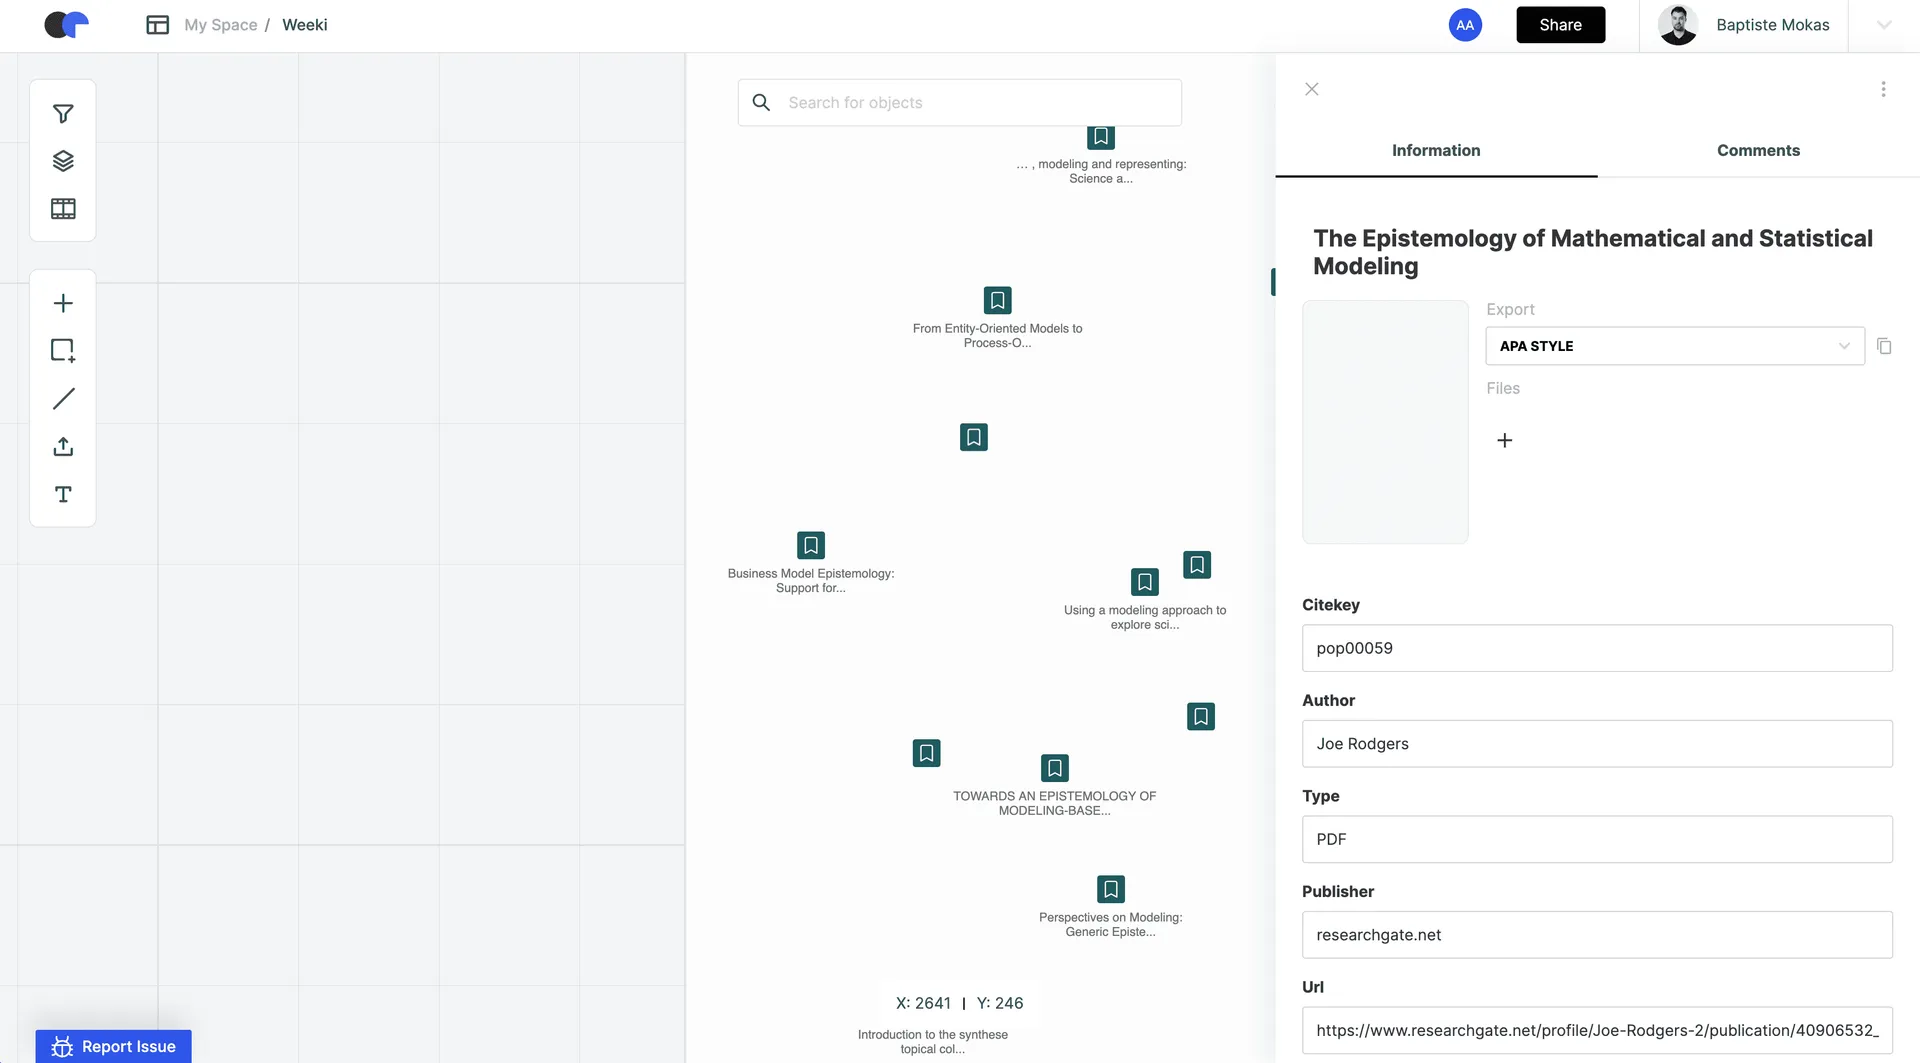
Task: Select the Information tab
Action: coord(1436,150)
